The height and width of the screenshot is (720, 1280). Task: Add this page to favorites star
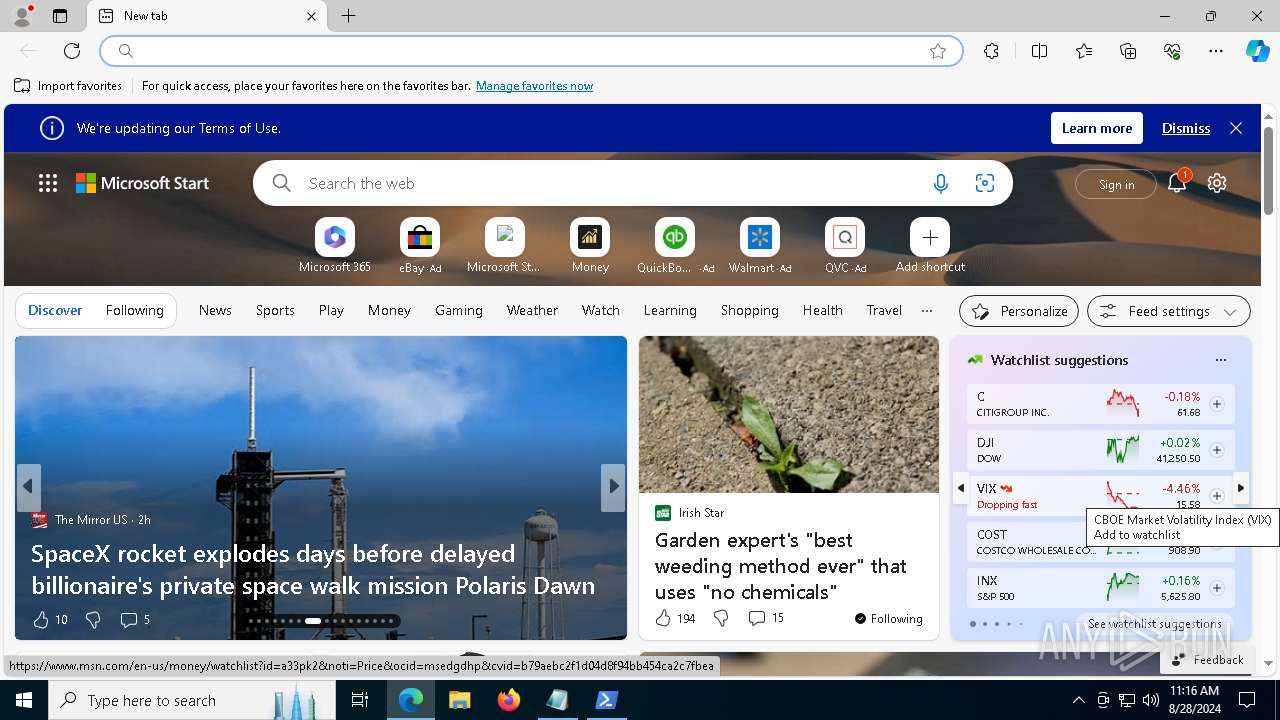(938, 51)
